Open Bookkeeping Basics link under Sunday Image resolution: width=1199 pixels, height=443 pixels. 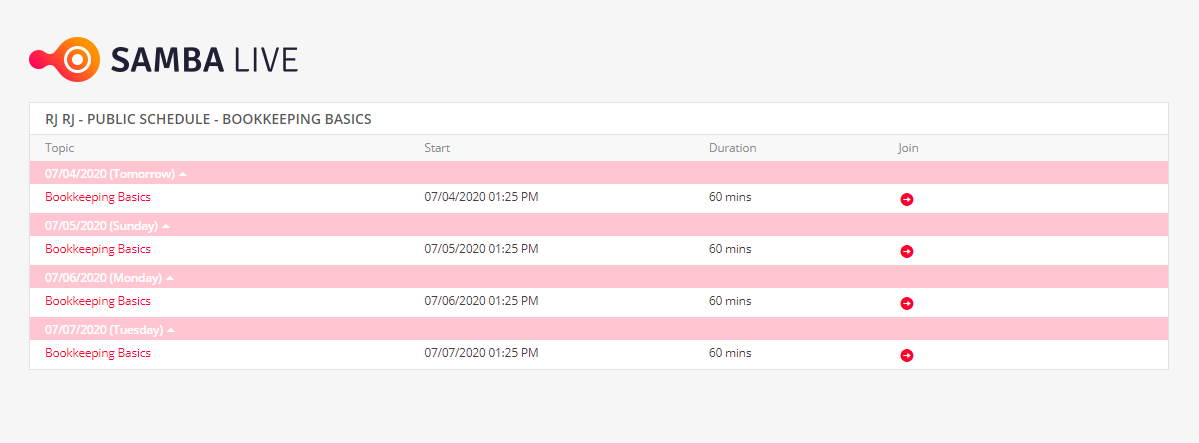(98, 249)
